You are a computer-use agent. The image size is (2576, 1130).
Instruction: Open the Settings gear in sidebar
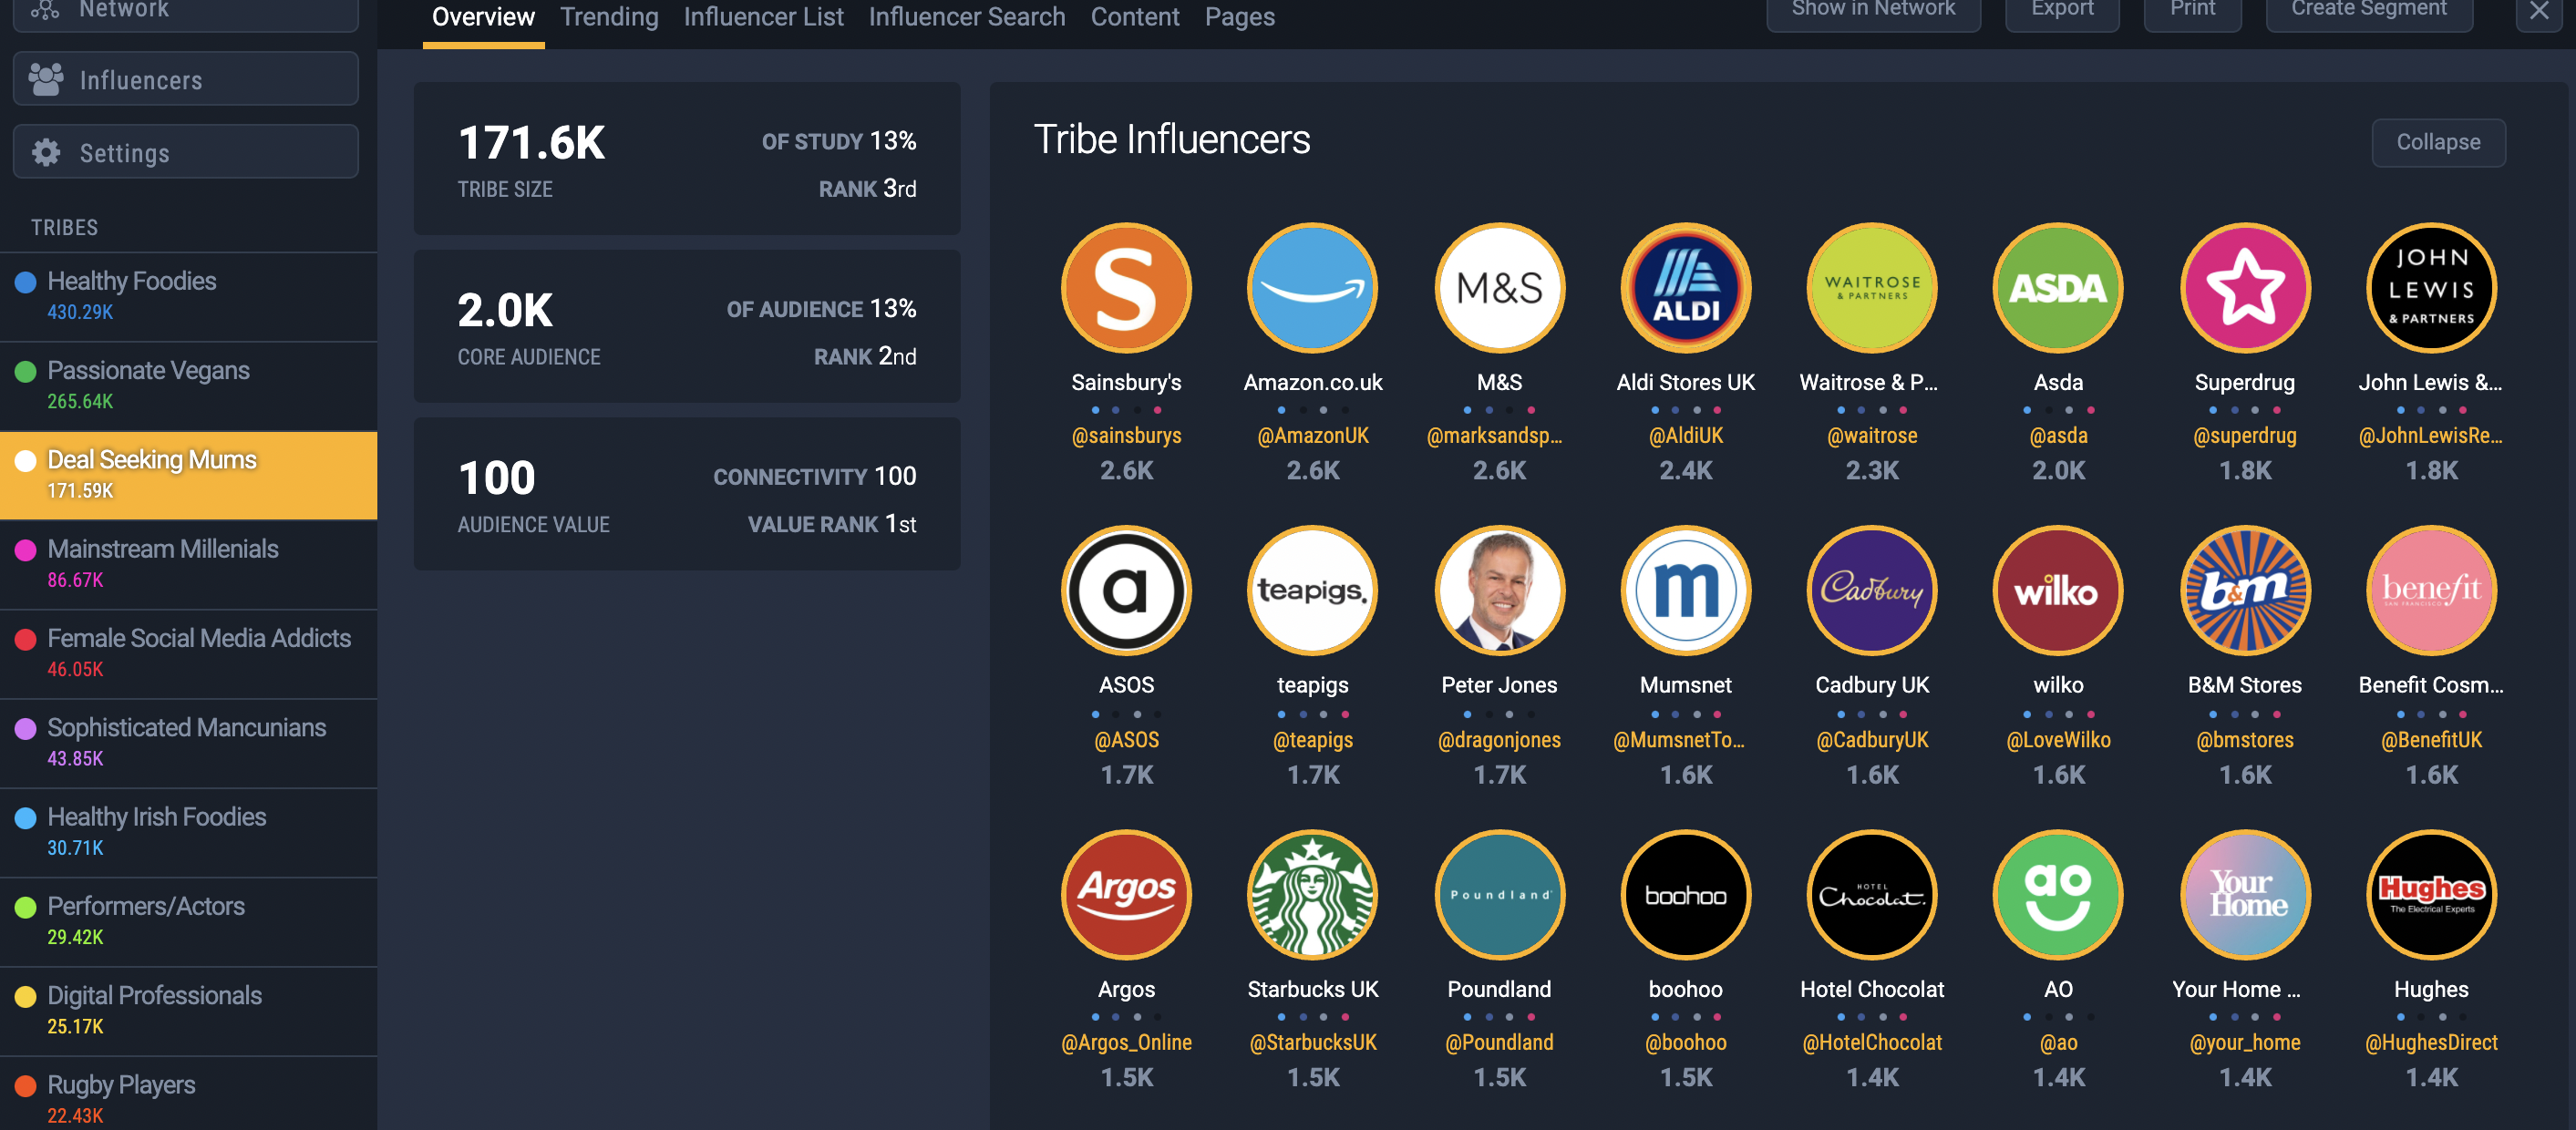[x=46, y=152]
